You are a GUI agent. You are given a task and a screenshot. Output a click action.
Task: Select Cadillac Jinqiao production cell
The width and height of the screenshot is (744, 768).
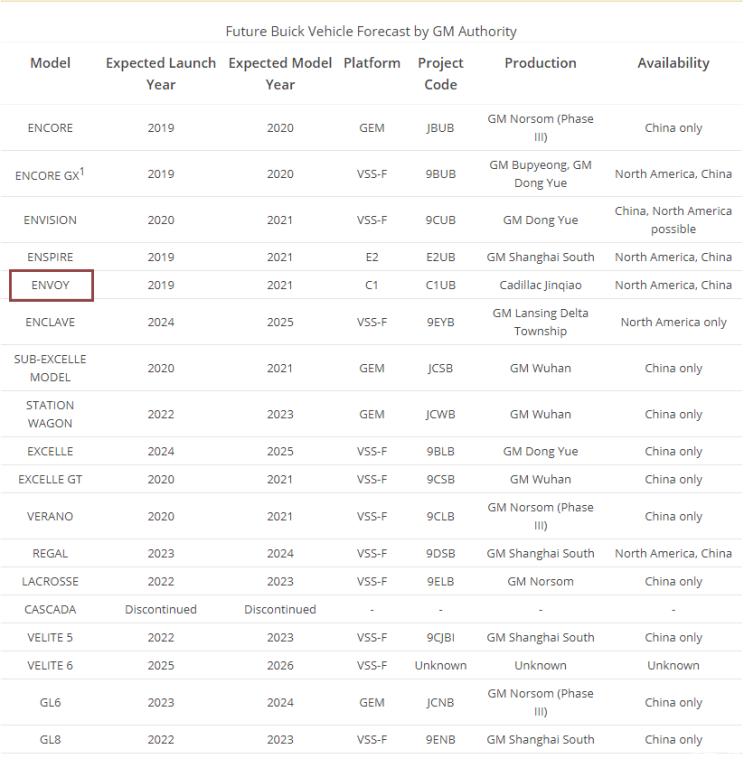(540, 285)
